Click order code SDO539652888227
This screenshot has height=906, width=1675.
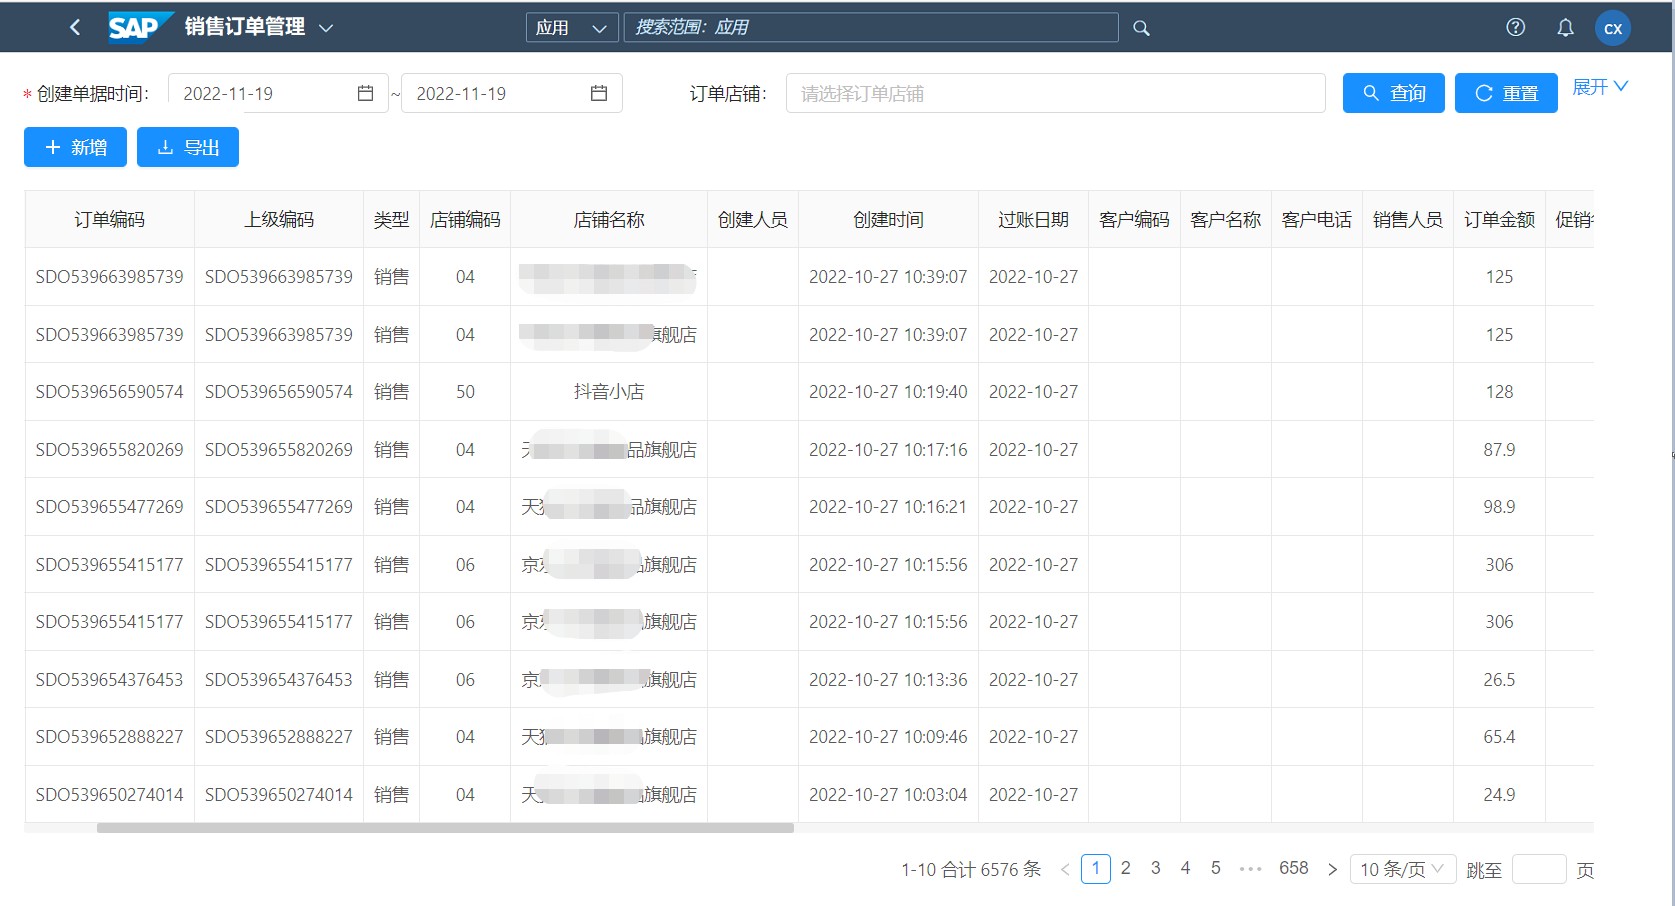[x=109, y=737]
